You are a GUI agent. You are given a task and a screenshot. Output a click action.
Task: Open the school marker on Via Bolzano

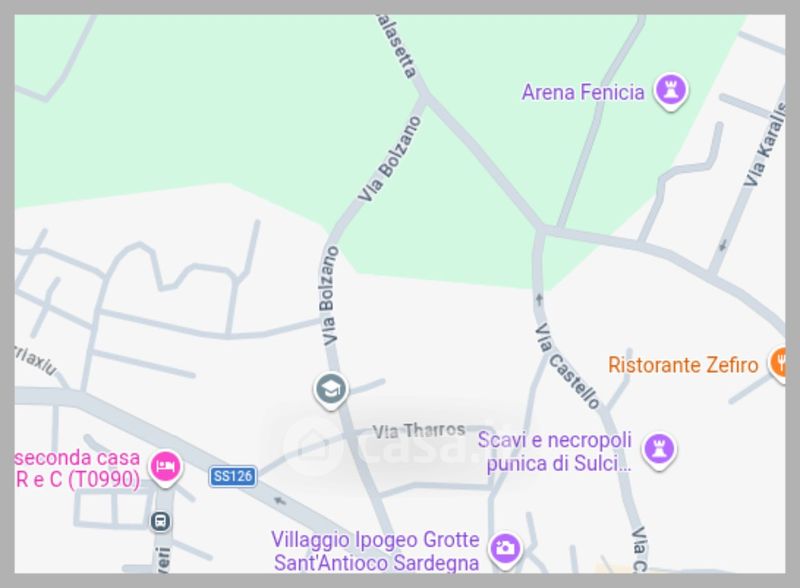[331, 391]
